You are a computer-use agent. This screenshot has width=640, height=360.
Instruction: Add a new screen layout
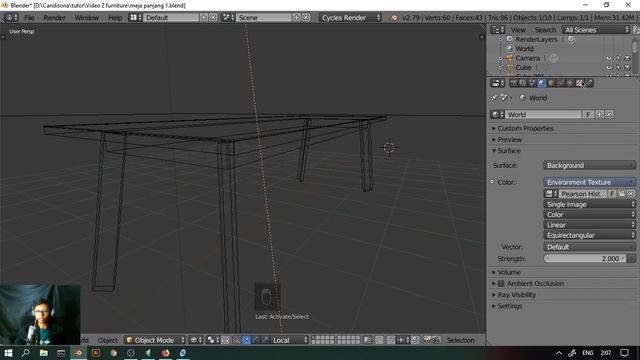(x=204, y=18)
